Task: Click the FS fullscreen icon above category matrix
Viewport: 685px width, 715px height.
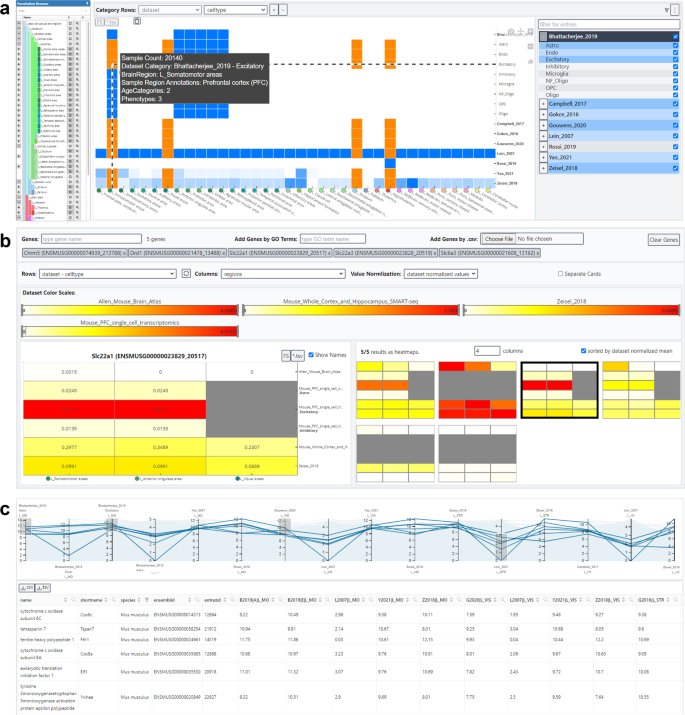Action: pyautogui.click(x=99, y=22)
